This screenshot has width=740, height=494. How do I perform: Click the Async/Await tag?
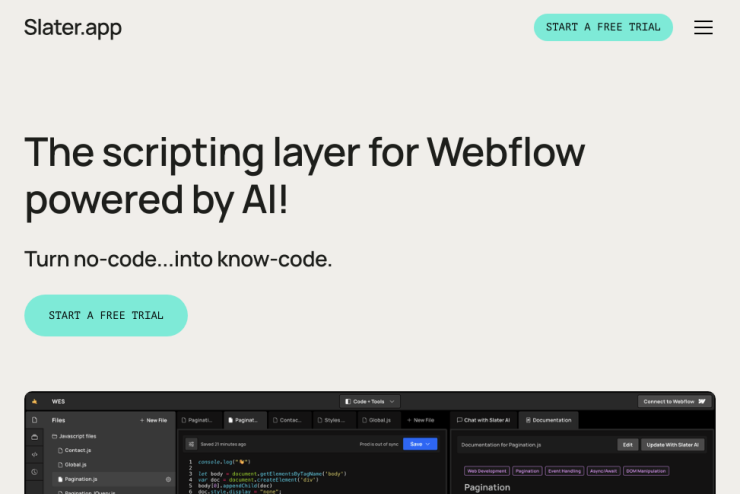(603, 471)
